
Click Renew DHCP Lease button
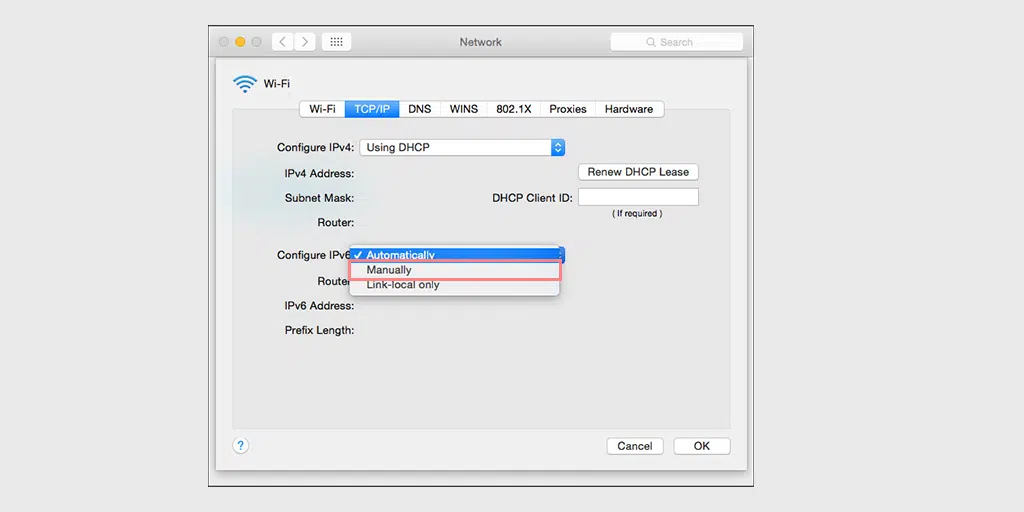[x=638, y=172]
